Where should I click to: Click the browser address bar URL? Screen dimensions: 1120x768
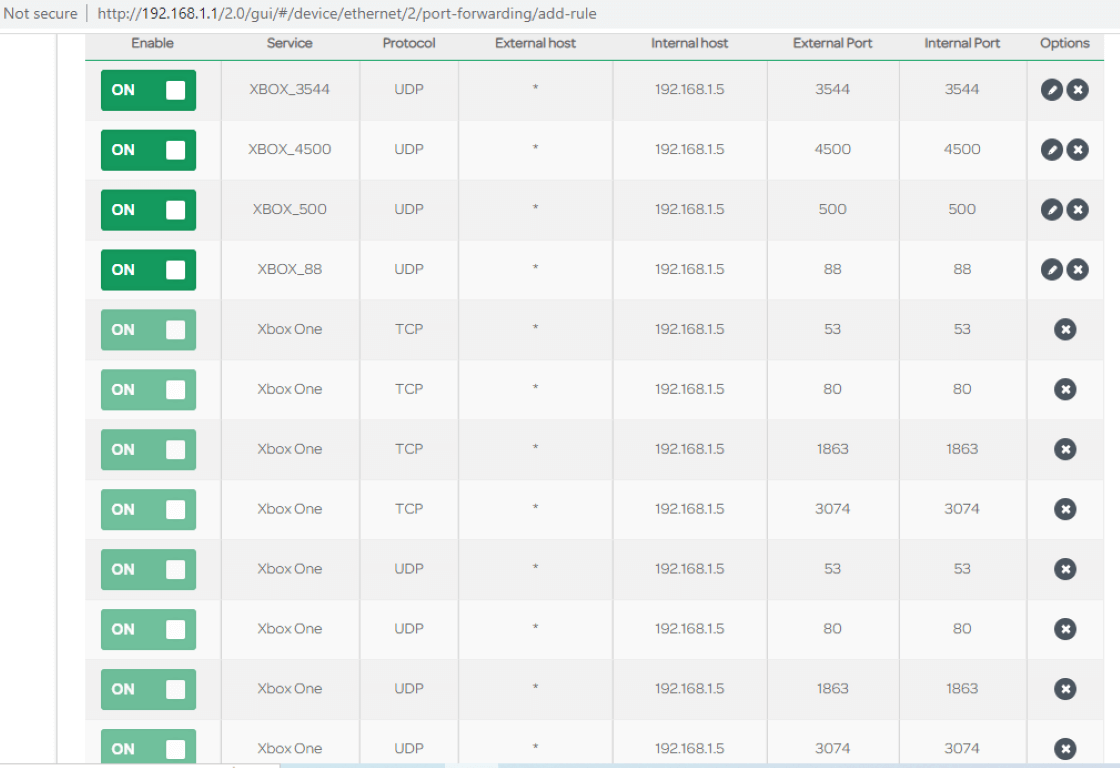(346, 14)
